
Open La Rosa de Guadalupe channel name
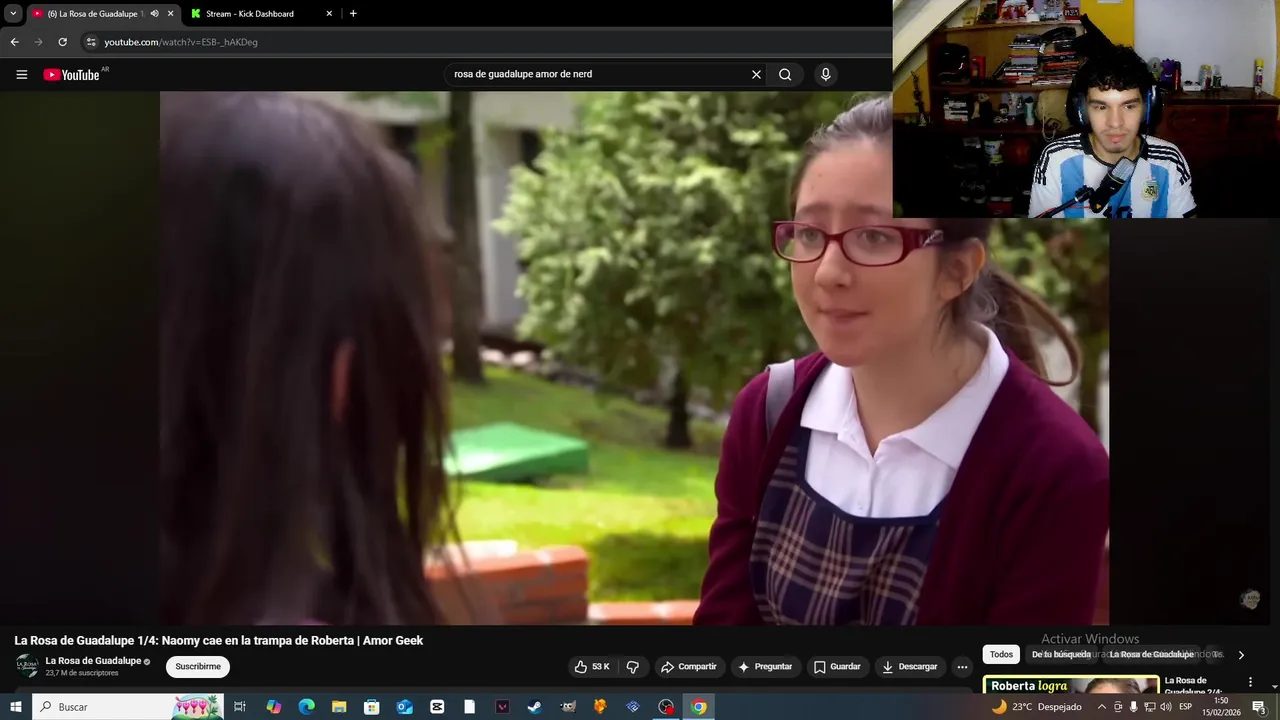(x=93, y=661)
